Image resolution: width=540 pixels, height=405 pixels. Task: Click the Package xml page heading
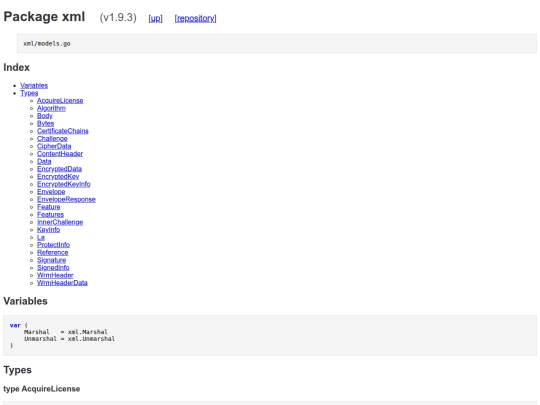coord(44,17)
